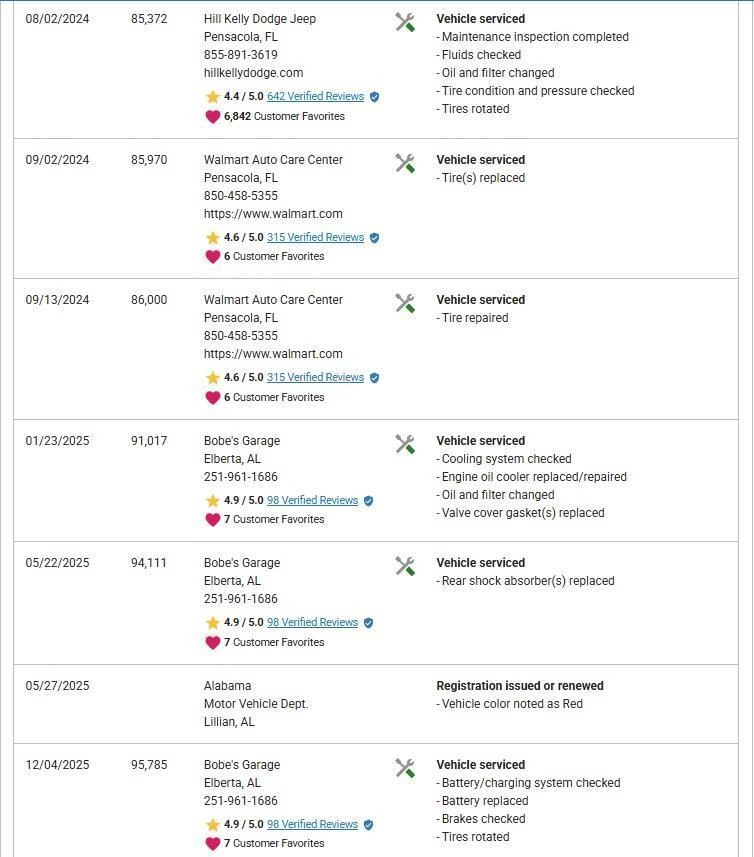
Task: Click wrench icon for 08/02/2024 Hill Kelly service
Action: pos(405,22)
